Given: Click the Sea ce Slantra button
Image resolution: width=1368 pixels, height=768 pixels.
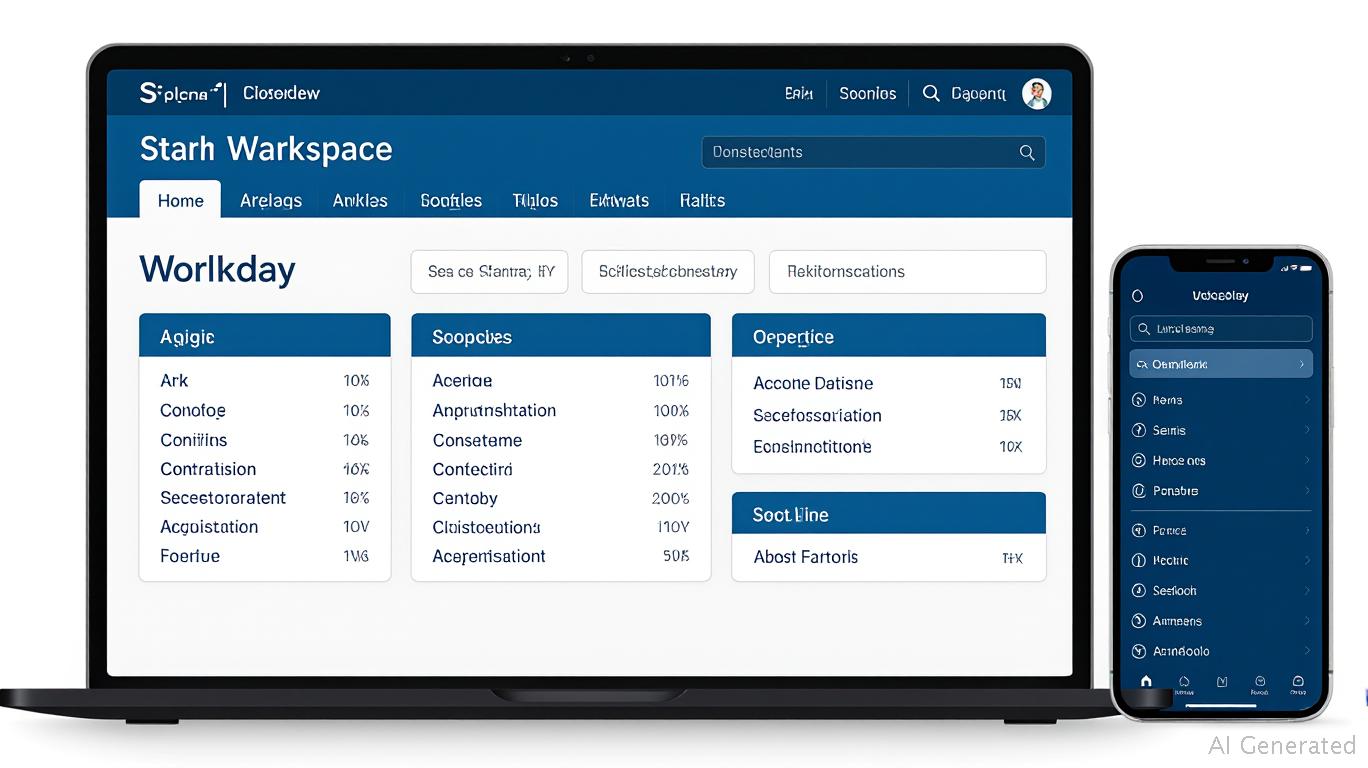Looking at the screenshot, I should (x=489, y=271).
